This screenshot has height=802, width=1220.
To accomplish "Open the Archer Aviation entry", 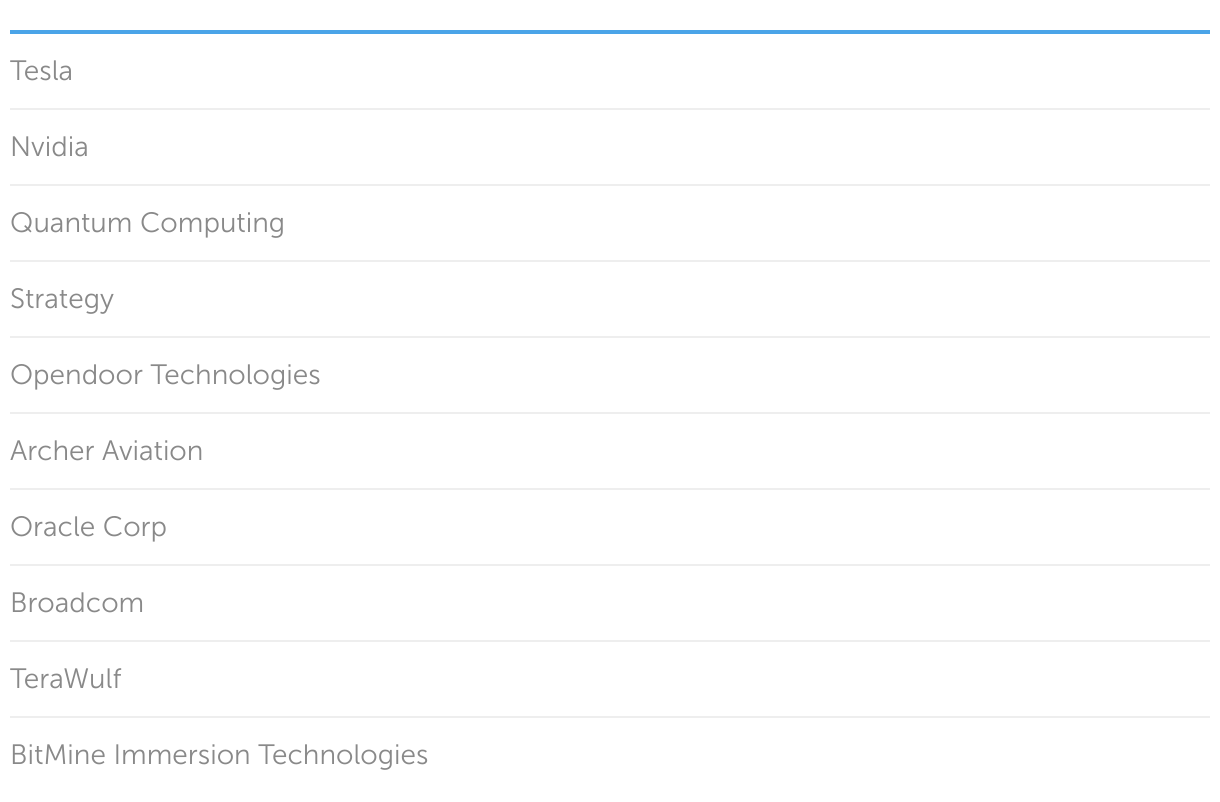I will pyautogui.click(x=106, y=451).
